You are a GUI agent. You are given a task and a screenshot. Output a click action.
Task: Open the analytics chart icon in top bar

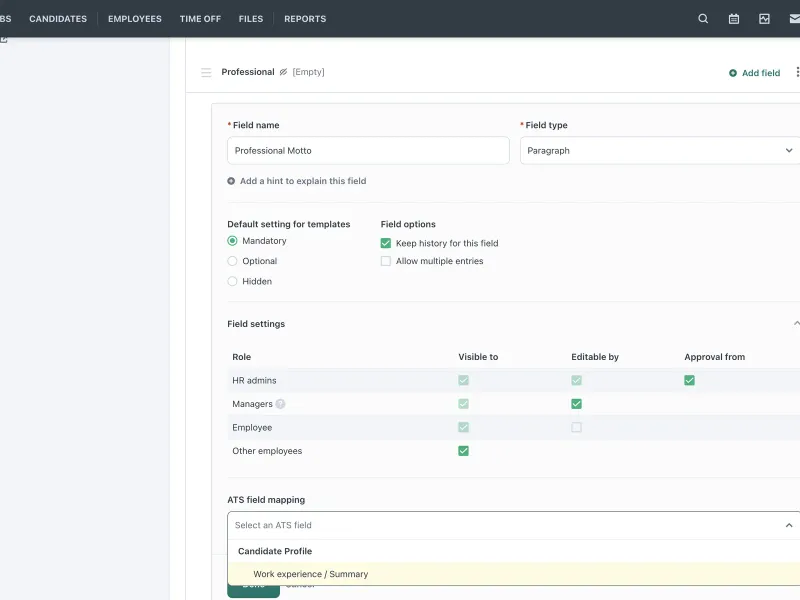click(764, 19)
